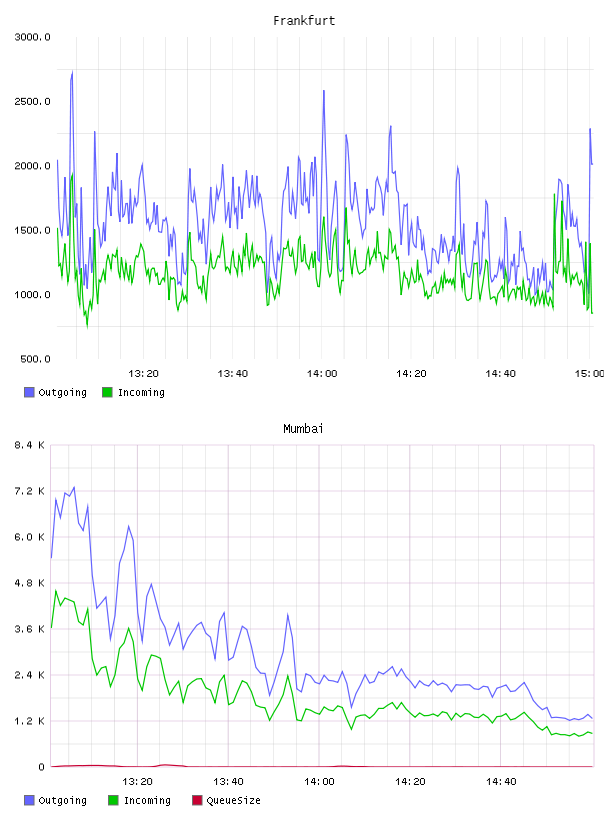Viewport: 608px width, 816px height.
Task: Click the 1.2 K y-axis label in Mumbai
Action: coord(29,721)
